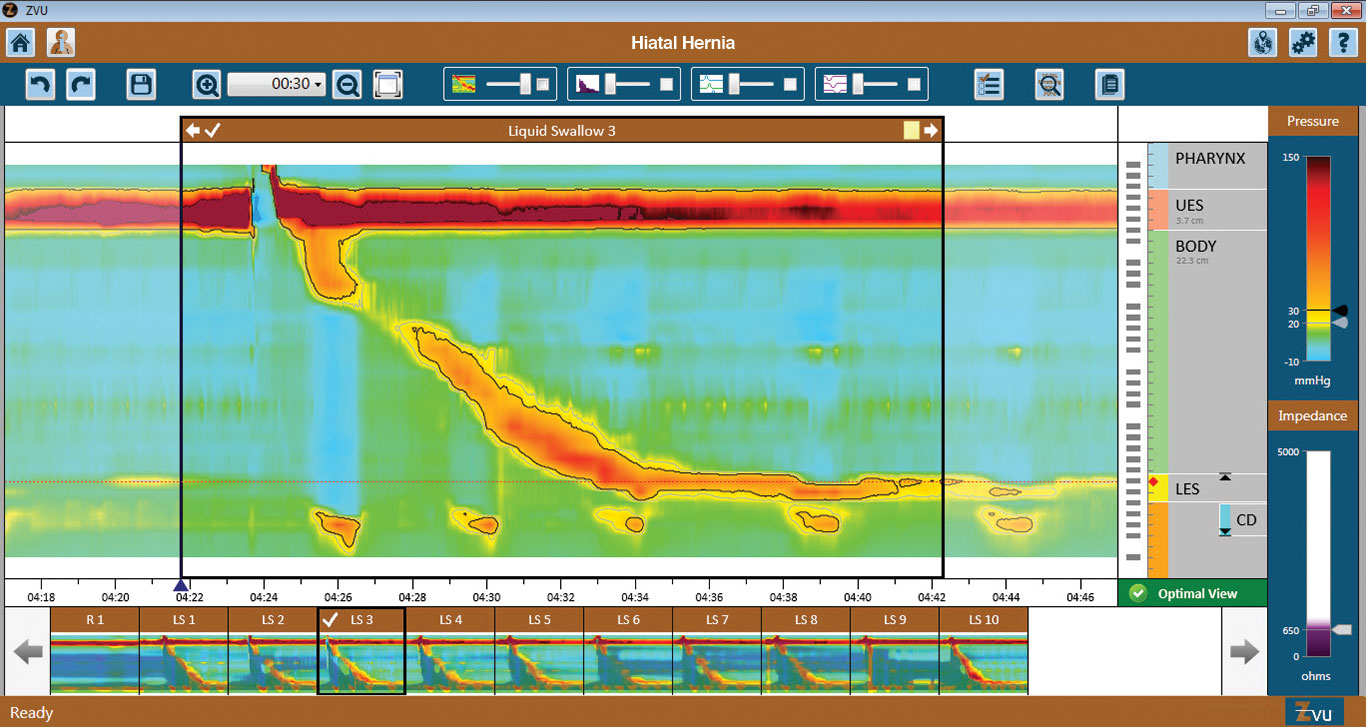1366x727 pixels.
Task: Click the gray 20 mmHg pressure threshold marker
Action: coord(1340,323)
